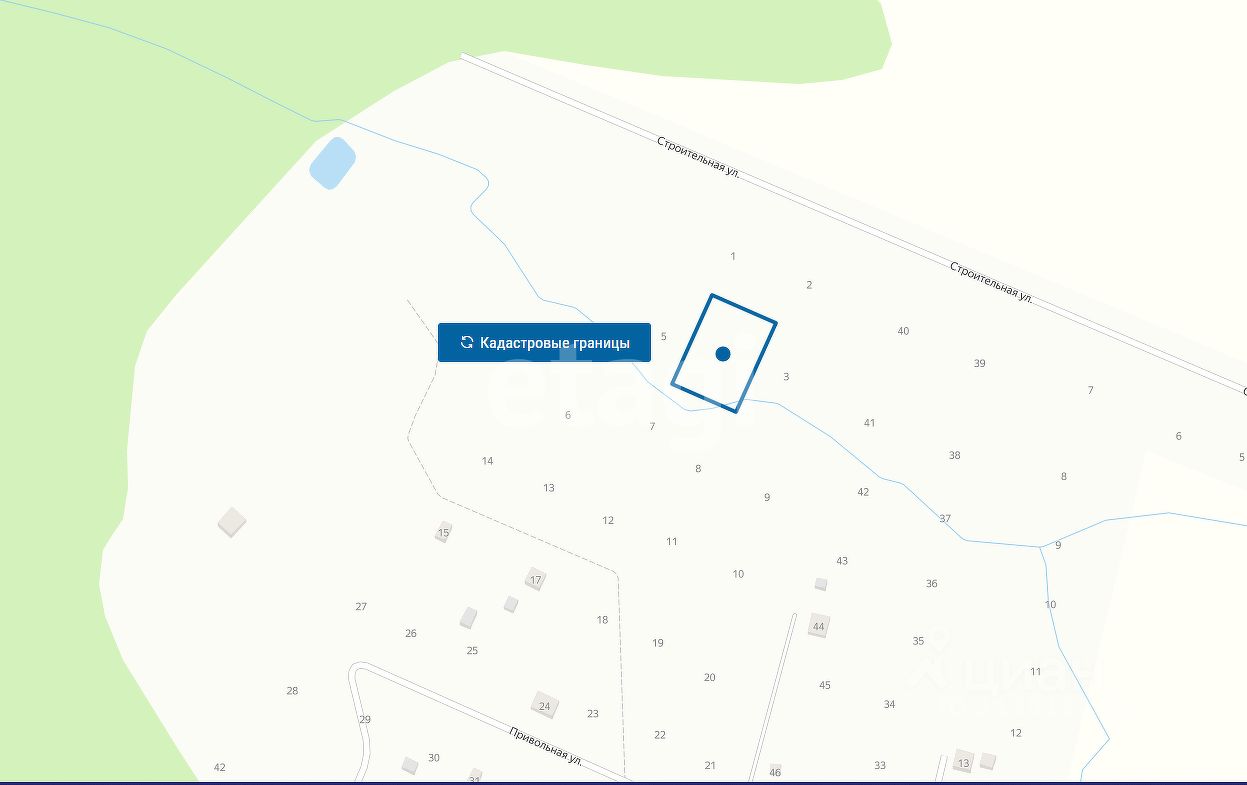Click the small building beside number 30
This screenshot has width=1247, height=785.
(x=409, y=765)
